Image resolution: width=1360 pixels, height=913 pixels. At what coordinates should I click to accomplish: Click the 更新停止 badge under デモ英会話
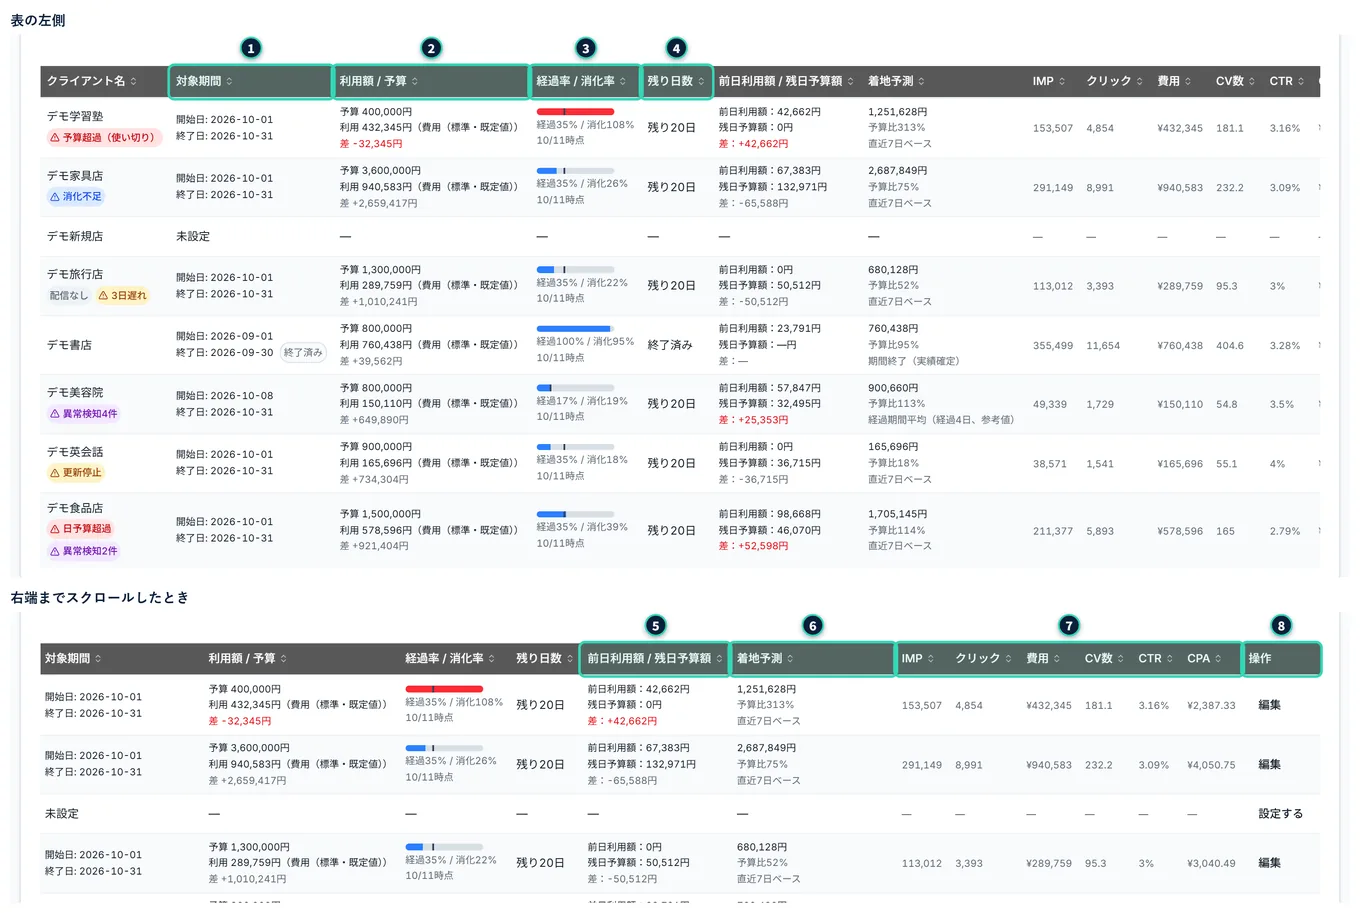click(x=76, y=473)
